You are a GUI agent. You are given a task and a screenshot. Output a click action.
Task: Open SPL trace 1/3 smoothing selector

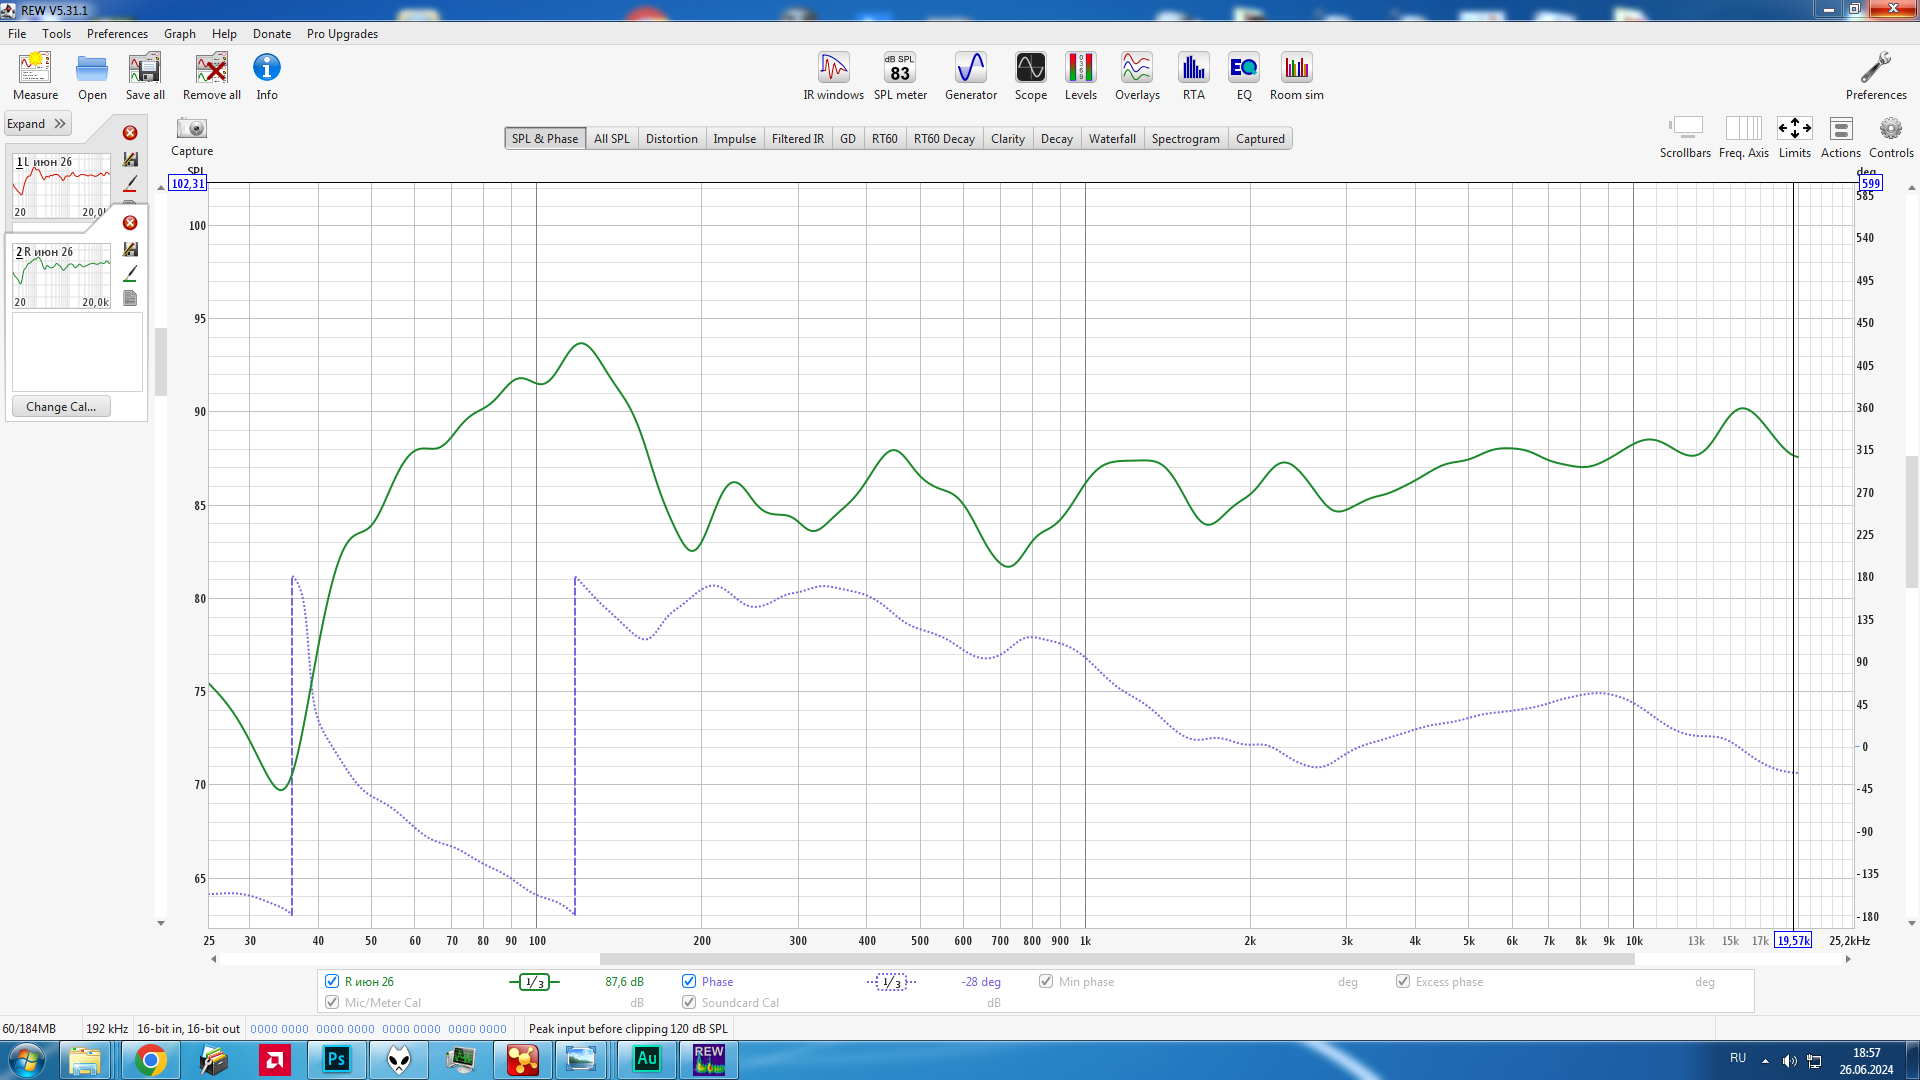click(x=535, y=982)
